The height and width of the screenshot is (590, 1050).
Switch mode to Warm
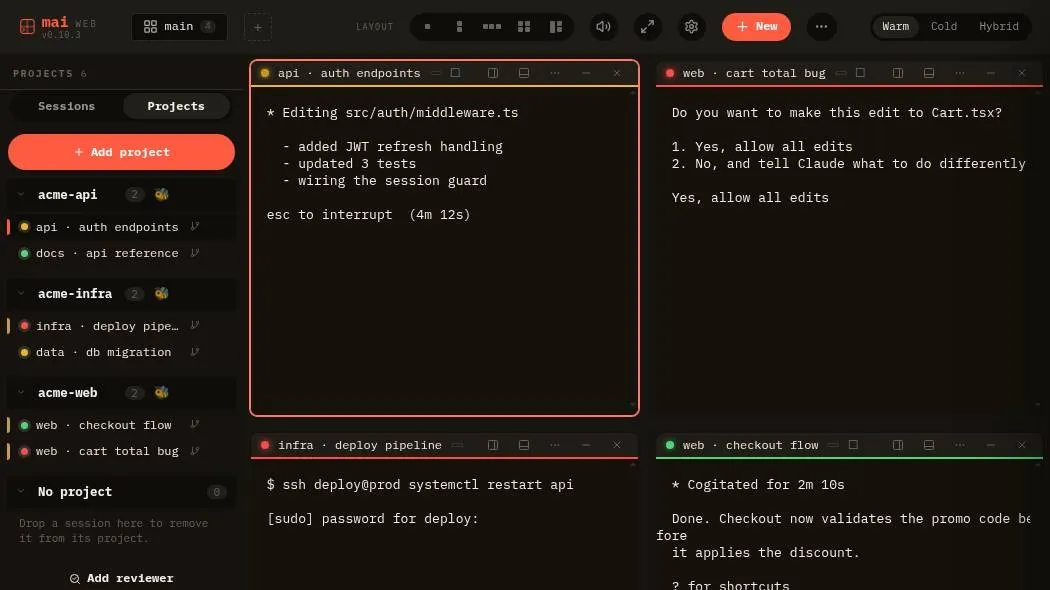coord(895,27)
